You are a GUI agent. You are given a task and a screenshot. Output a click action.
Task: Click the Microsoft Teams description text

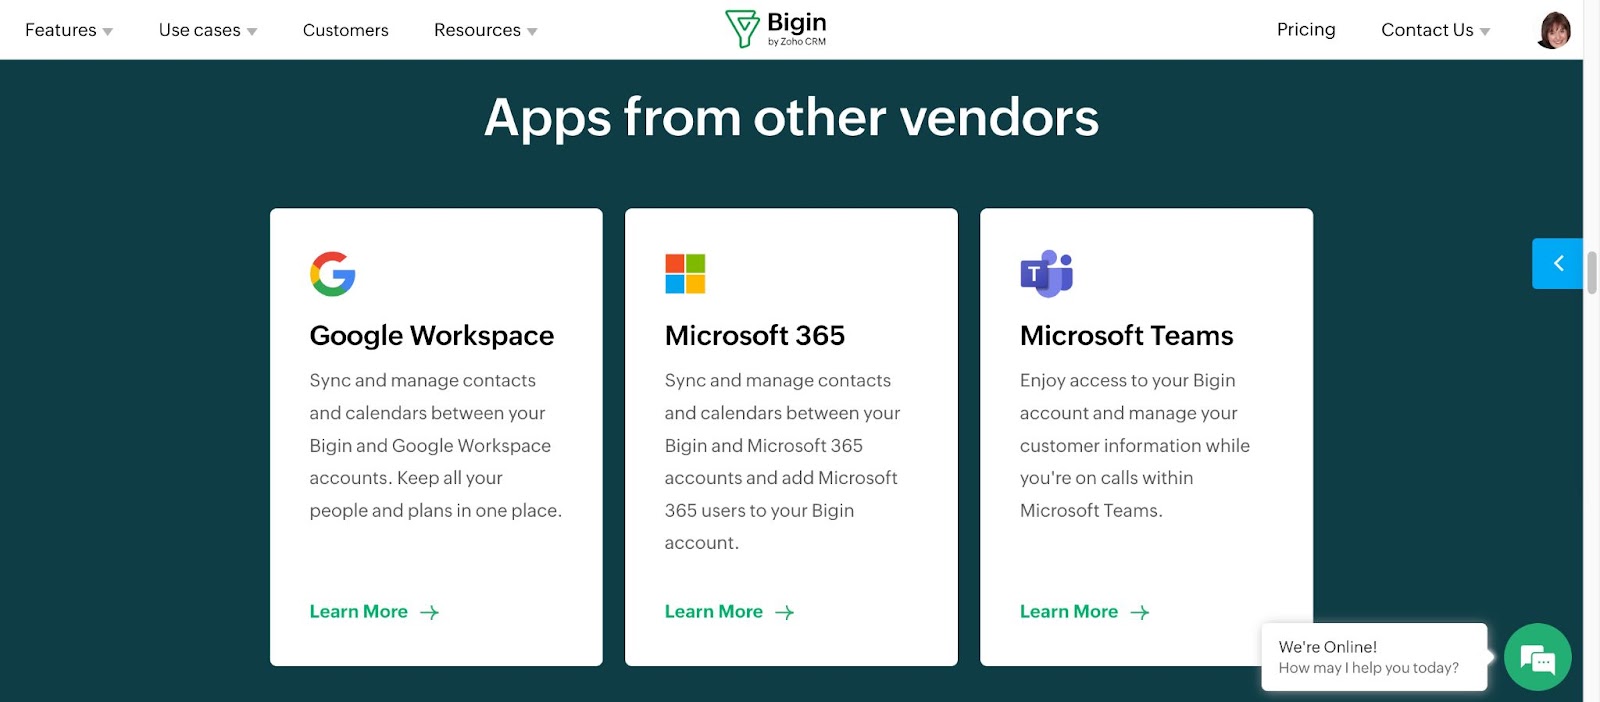click(x=1135, y=445)
